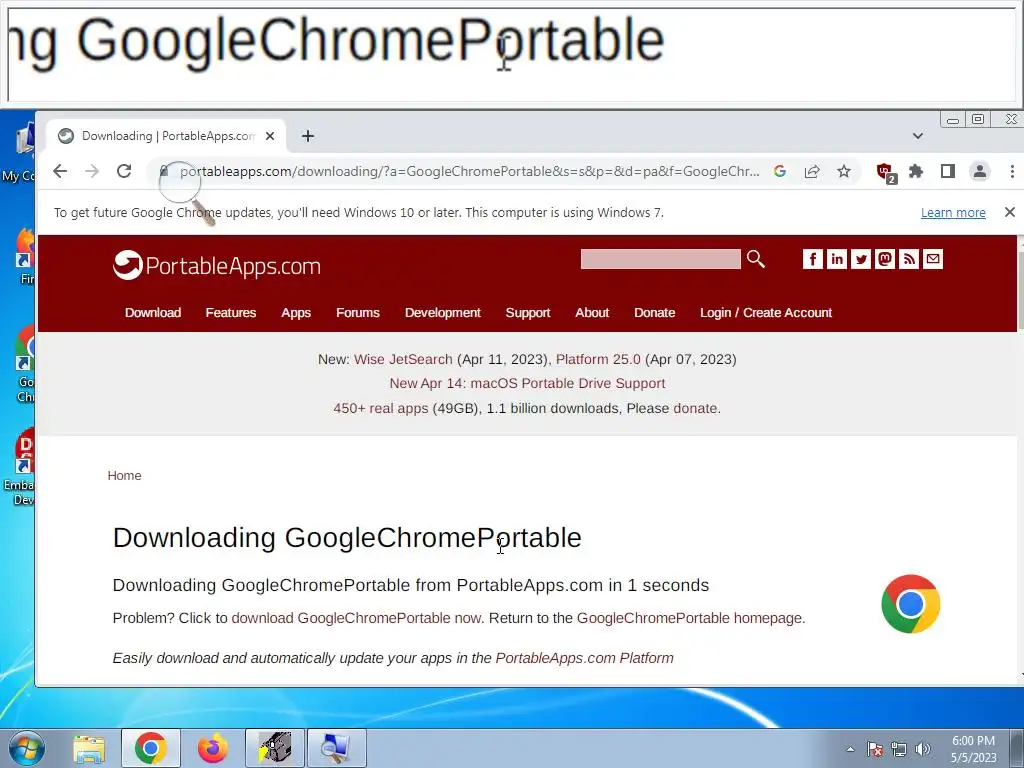
Task: Open File Explorer from the taskbar
Action: point(89,748)
